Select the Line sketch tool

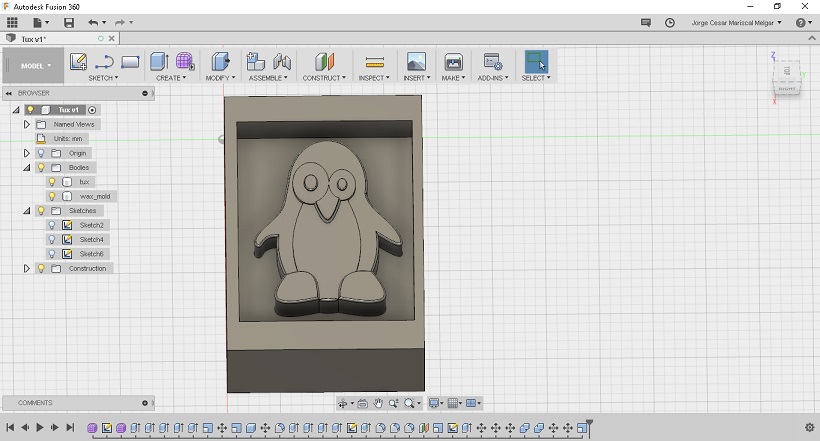104,62
